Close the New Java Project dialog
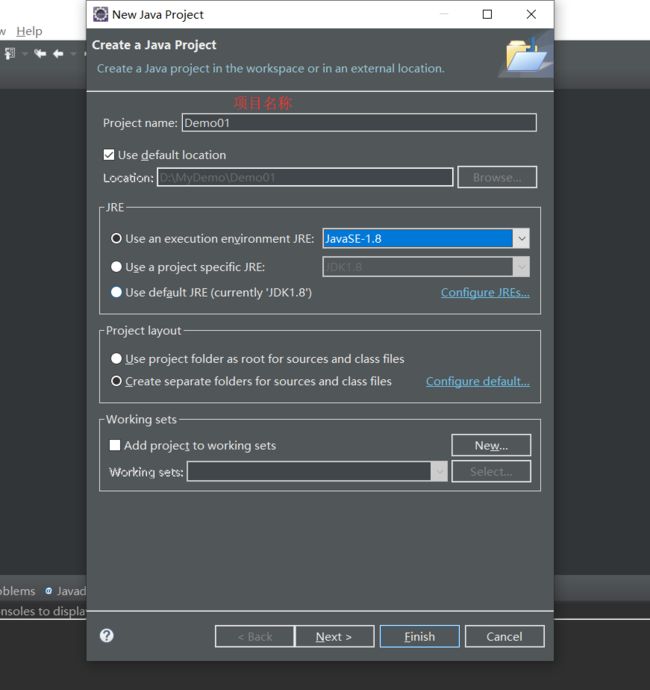This screenshot has height=690, width=650. (532, 14)
